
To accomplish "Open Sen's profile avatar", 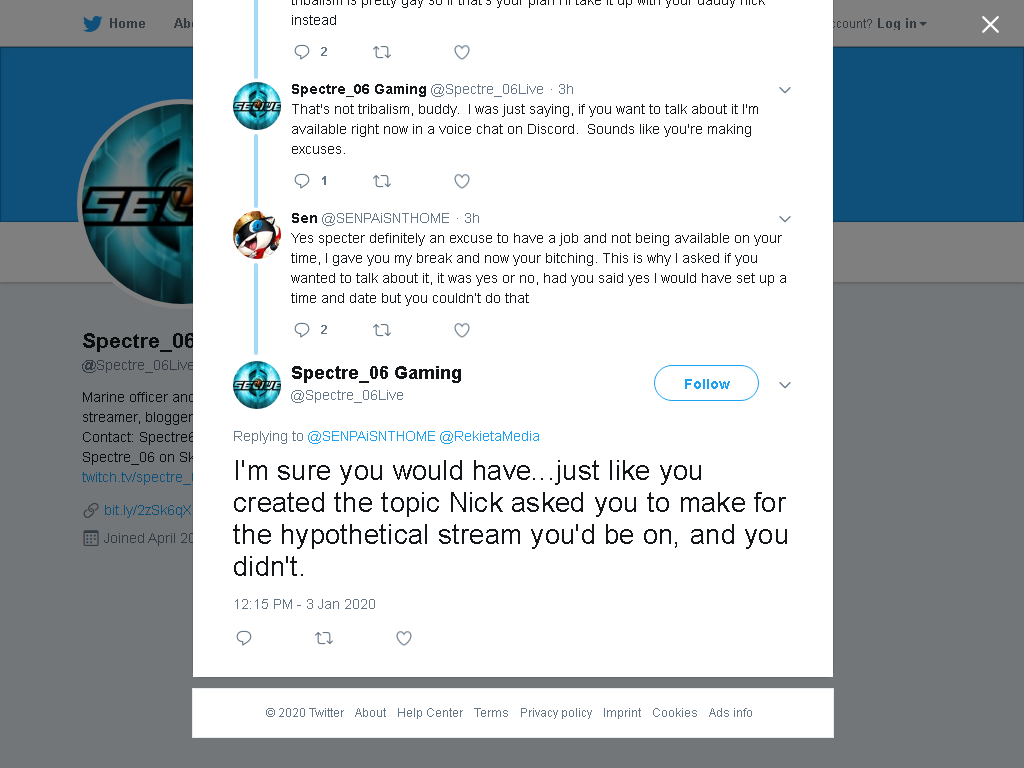I will 257,235.
